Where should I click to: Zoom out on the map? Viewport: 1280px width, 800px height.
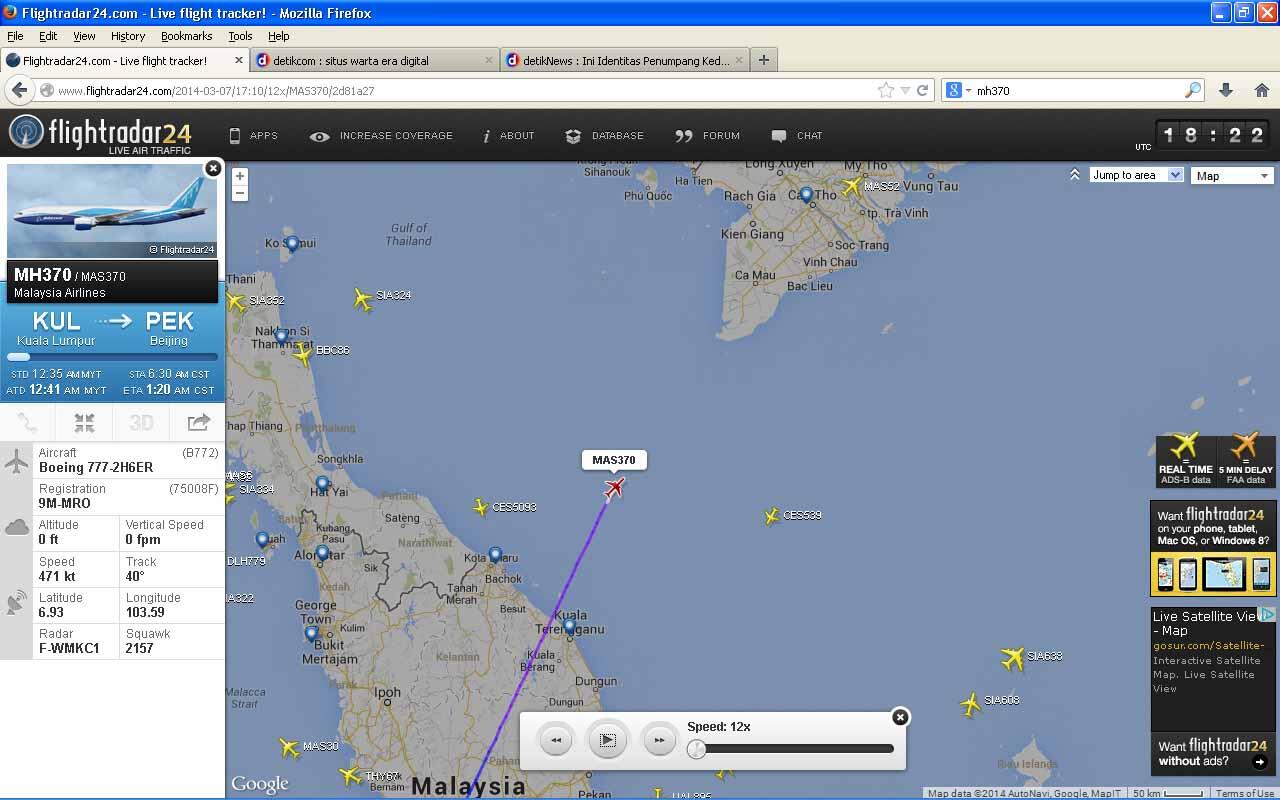239,193
